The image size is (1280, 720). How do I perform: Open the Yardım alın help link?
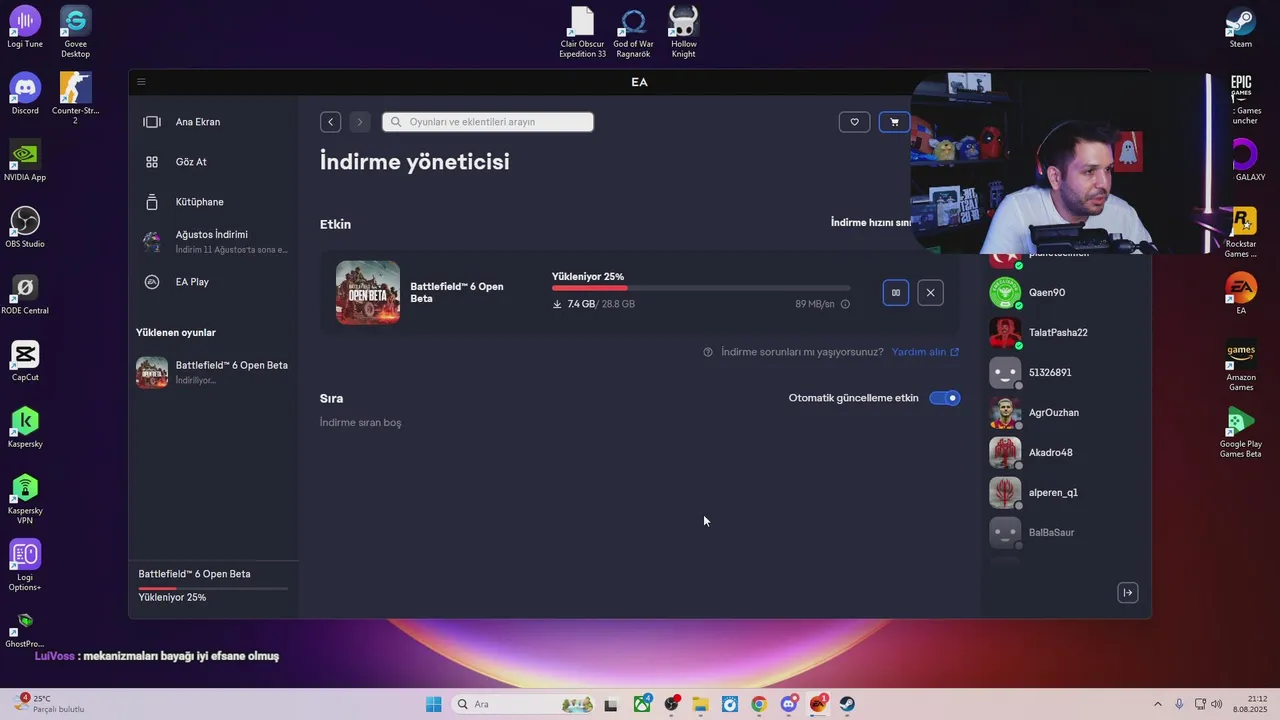click(925, 352)
